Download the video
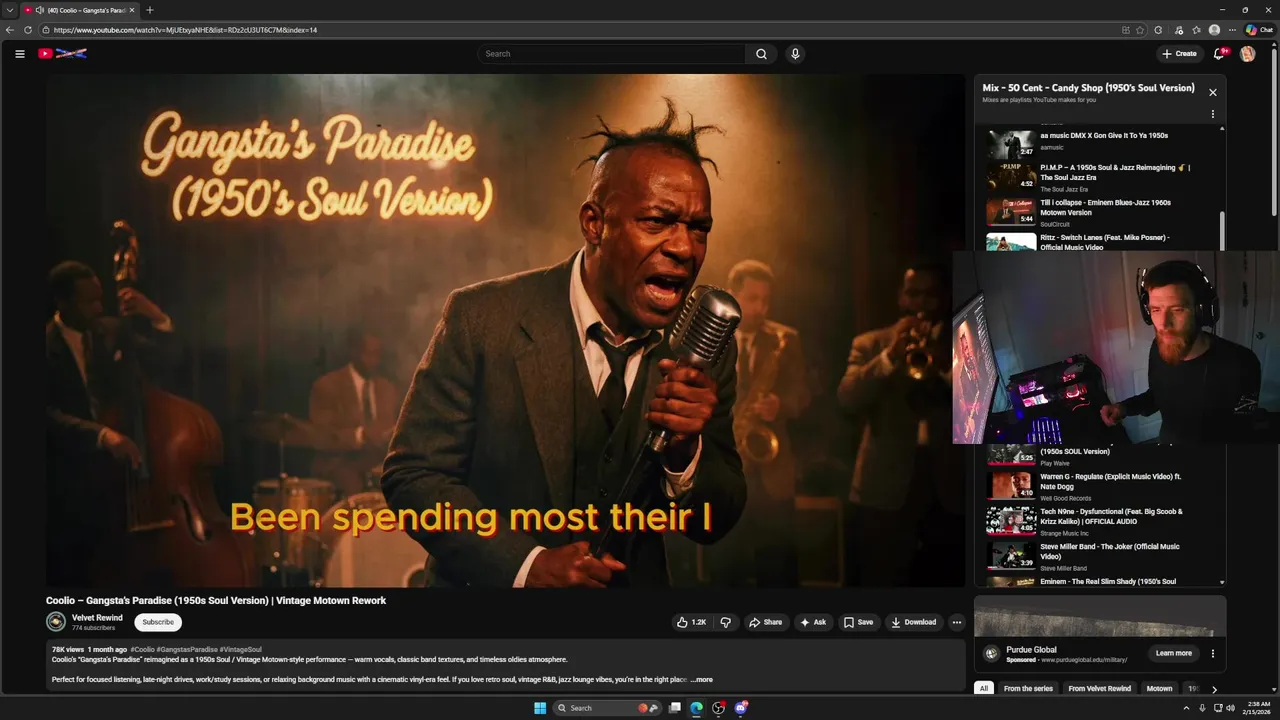 (914, 622)
